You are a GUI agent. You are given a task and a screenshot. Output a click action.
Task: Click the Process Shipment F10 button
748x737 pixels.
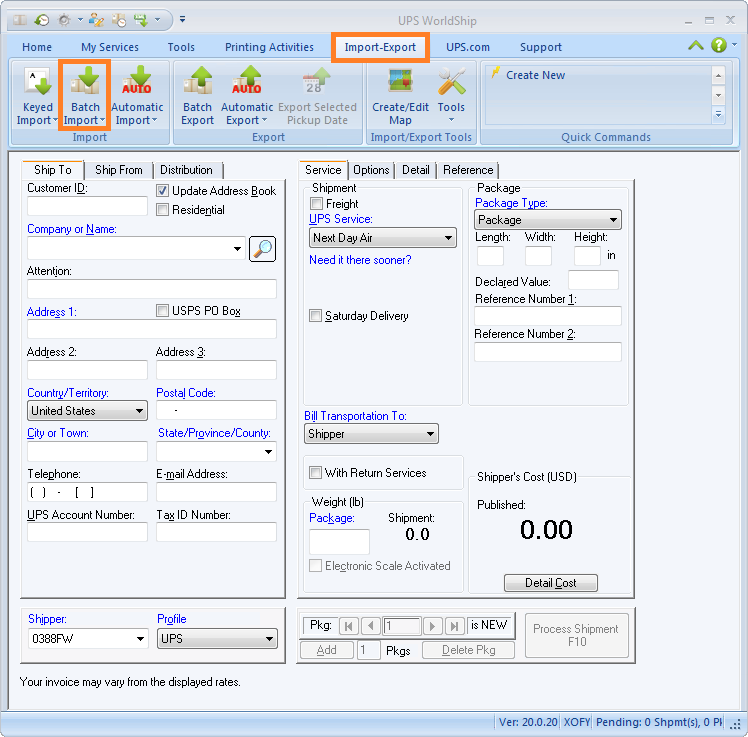coord(576,635)
